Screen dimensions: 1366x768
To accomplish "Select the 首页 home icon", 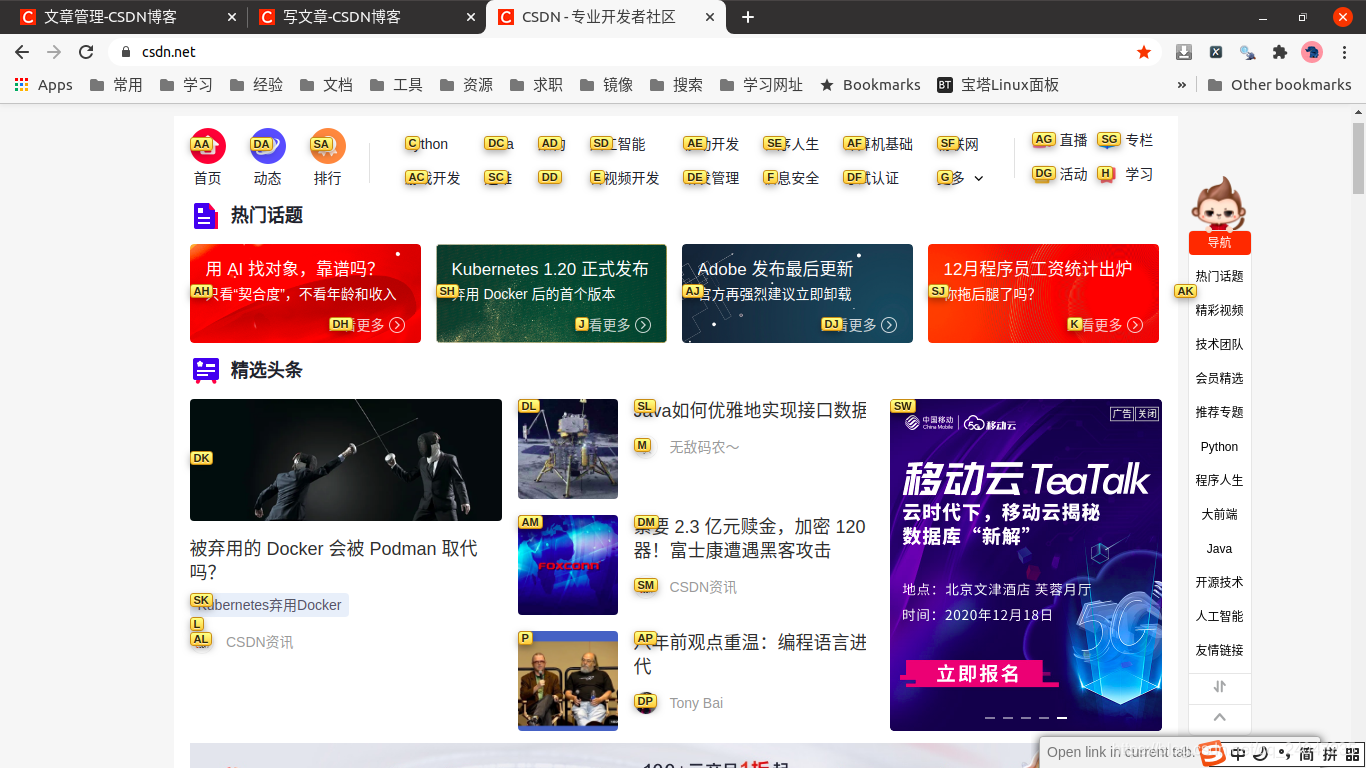I will click(x=207, y=145).
